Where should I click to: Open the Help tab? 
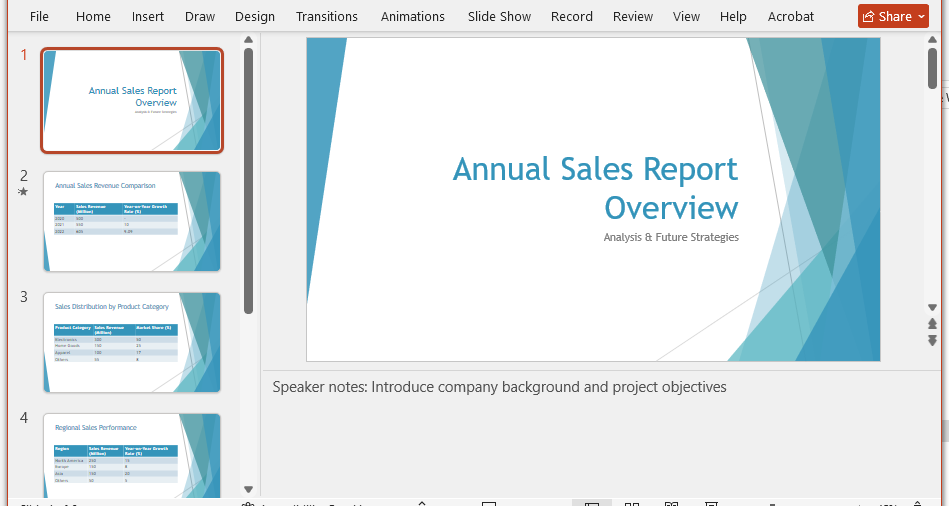point(733,16)
